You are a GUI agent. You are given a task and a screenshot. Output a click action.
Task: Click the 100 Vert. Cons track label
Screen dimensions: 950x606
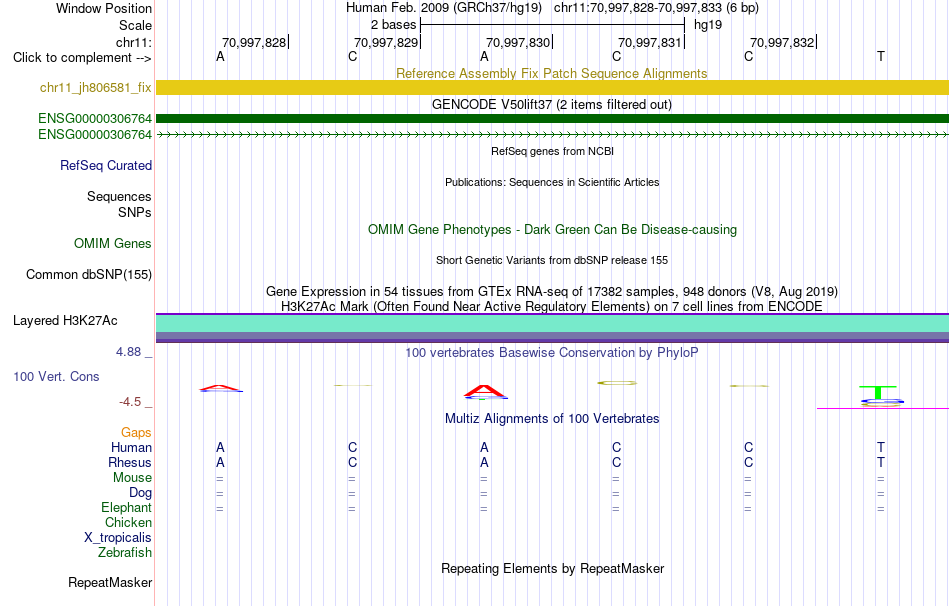[x=56, y=376]
